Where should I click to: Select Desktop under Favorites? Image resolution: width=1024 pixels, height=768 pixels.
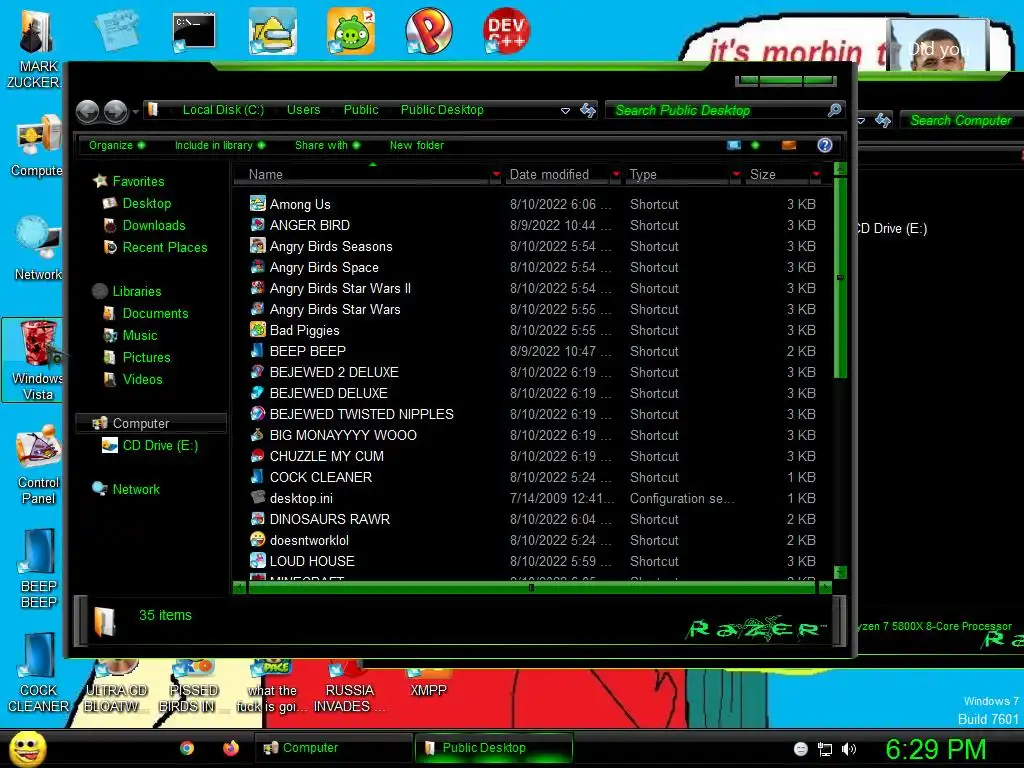pyautogui.click(x=147, y=203)
